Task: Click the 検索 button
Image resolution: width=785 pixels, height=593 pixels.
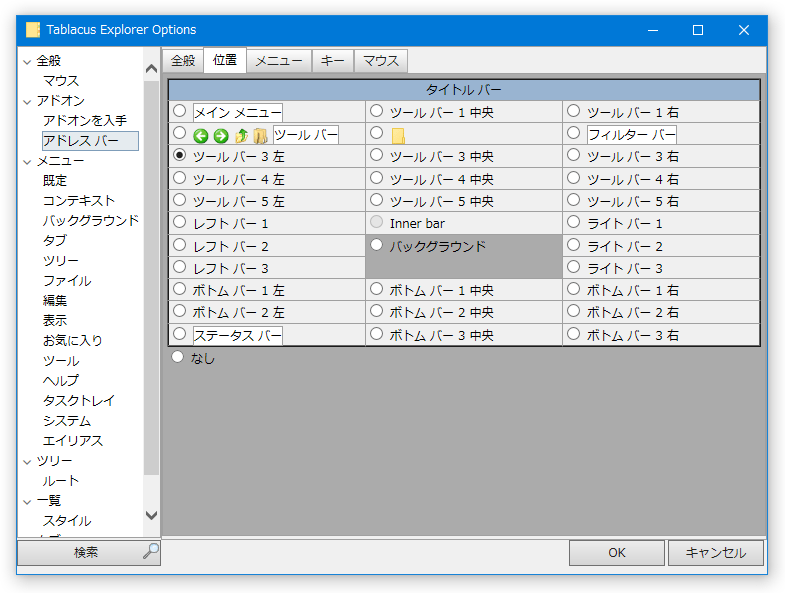Action: (89, 552)
